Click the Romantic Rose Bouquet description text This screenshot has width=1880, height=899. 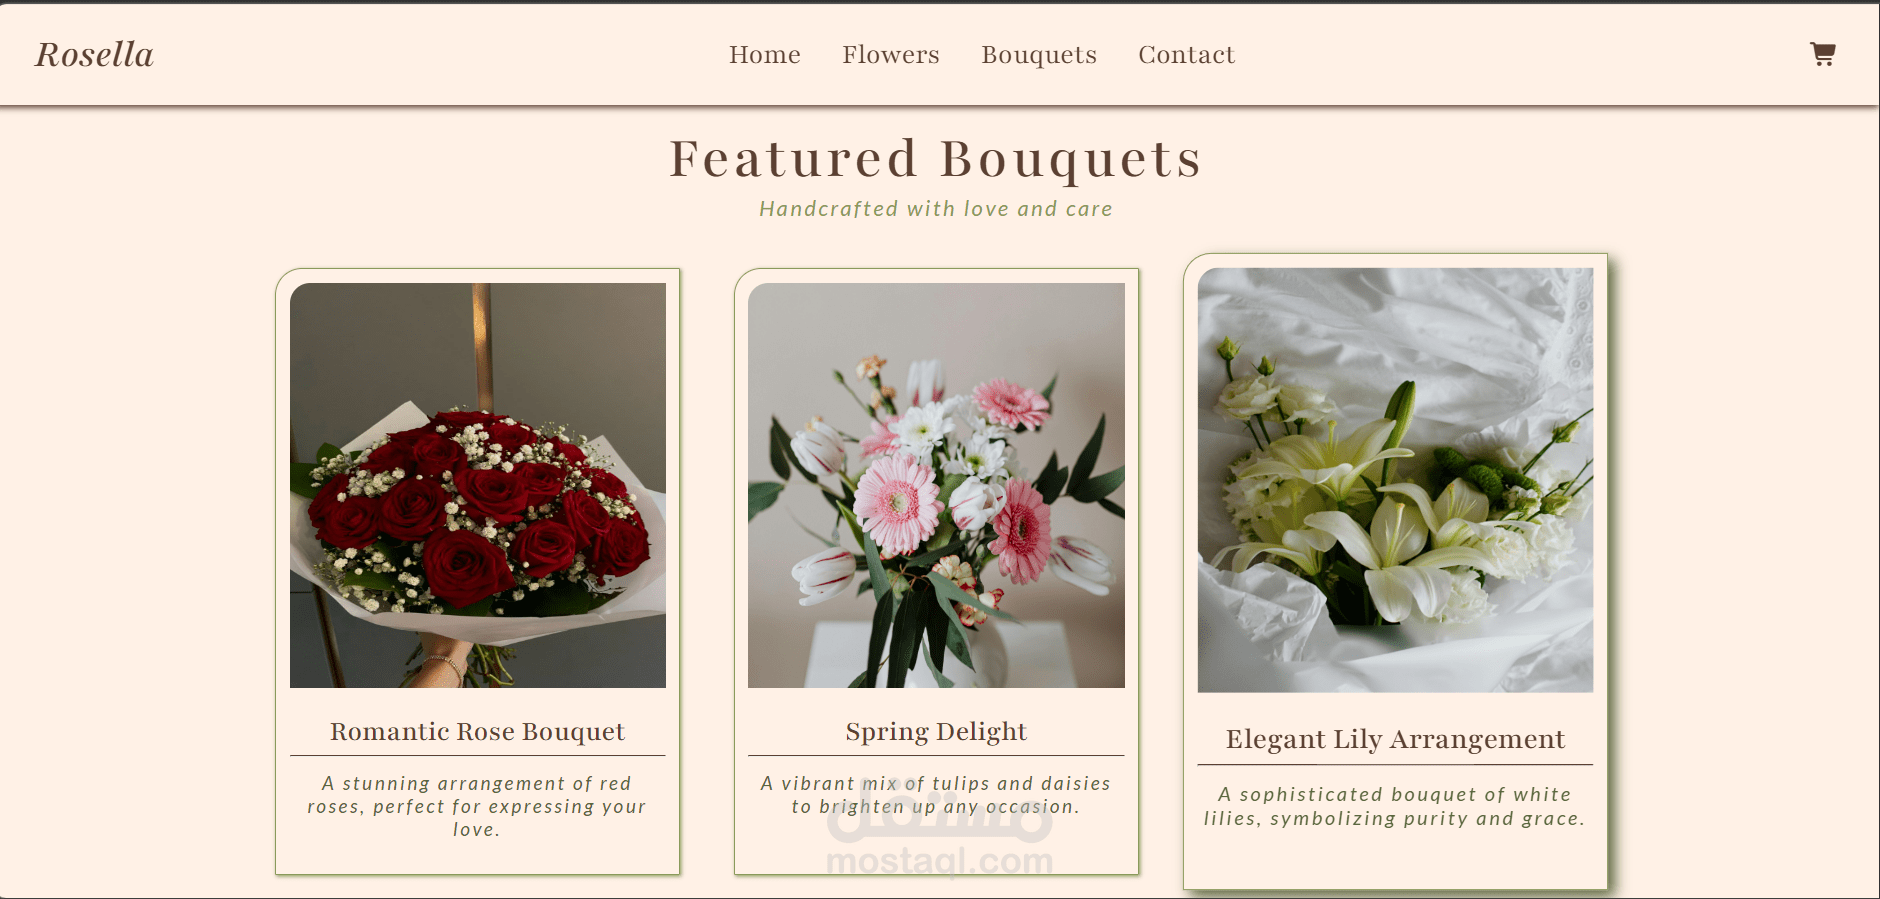[477, 806]
